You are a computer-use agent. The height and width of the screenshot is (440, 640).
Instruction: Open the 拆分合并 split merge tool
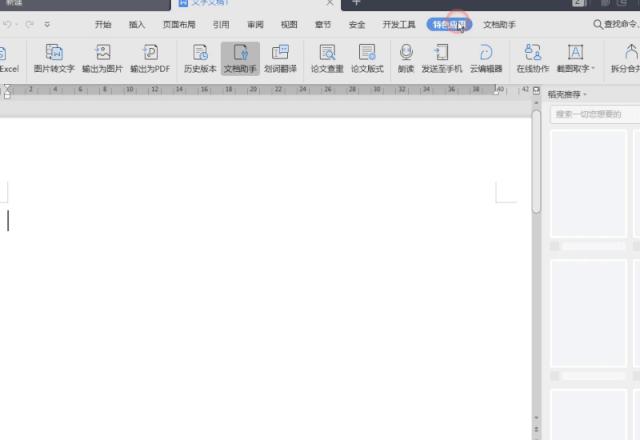625,59
